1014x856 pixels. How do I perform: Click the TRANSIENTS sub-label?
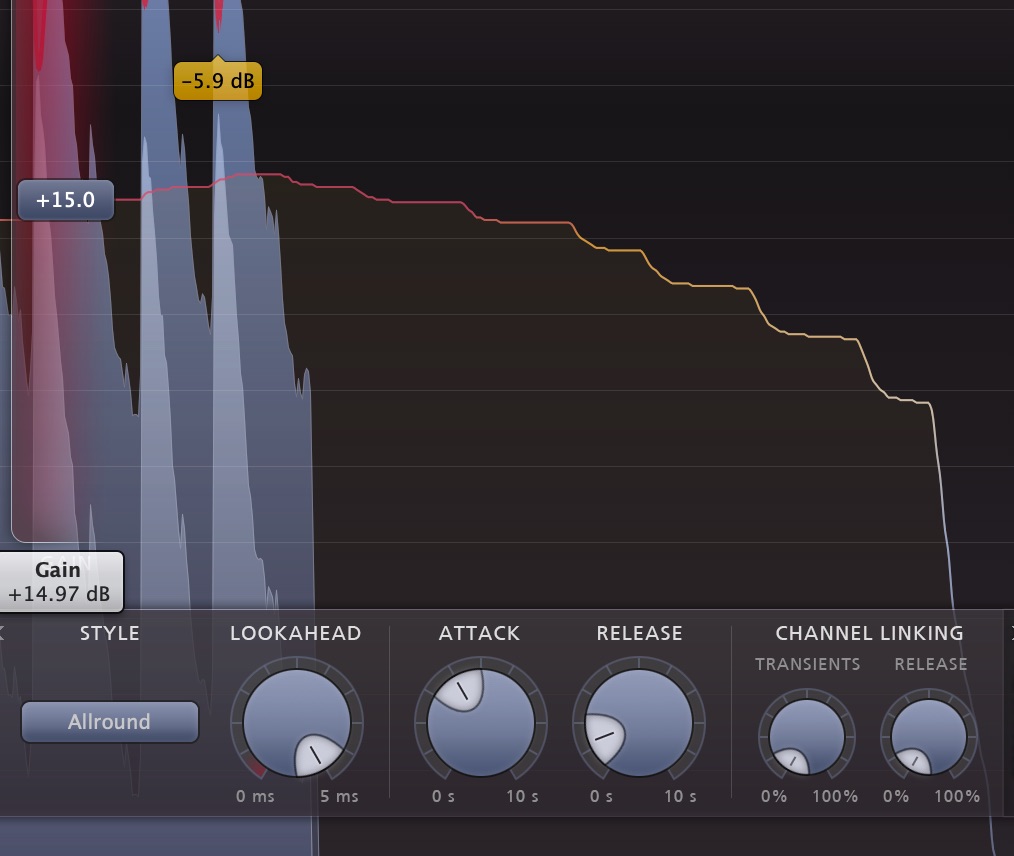(807, 664)
